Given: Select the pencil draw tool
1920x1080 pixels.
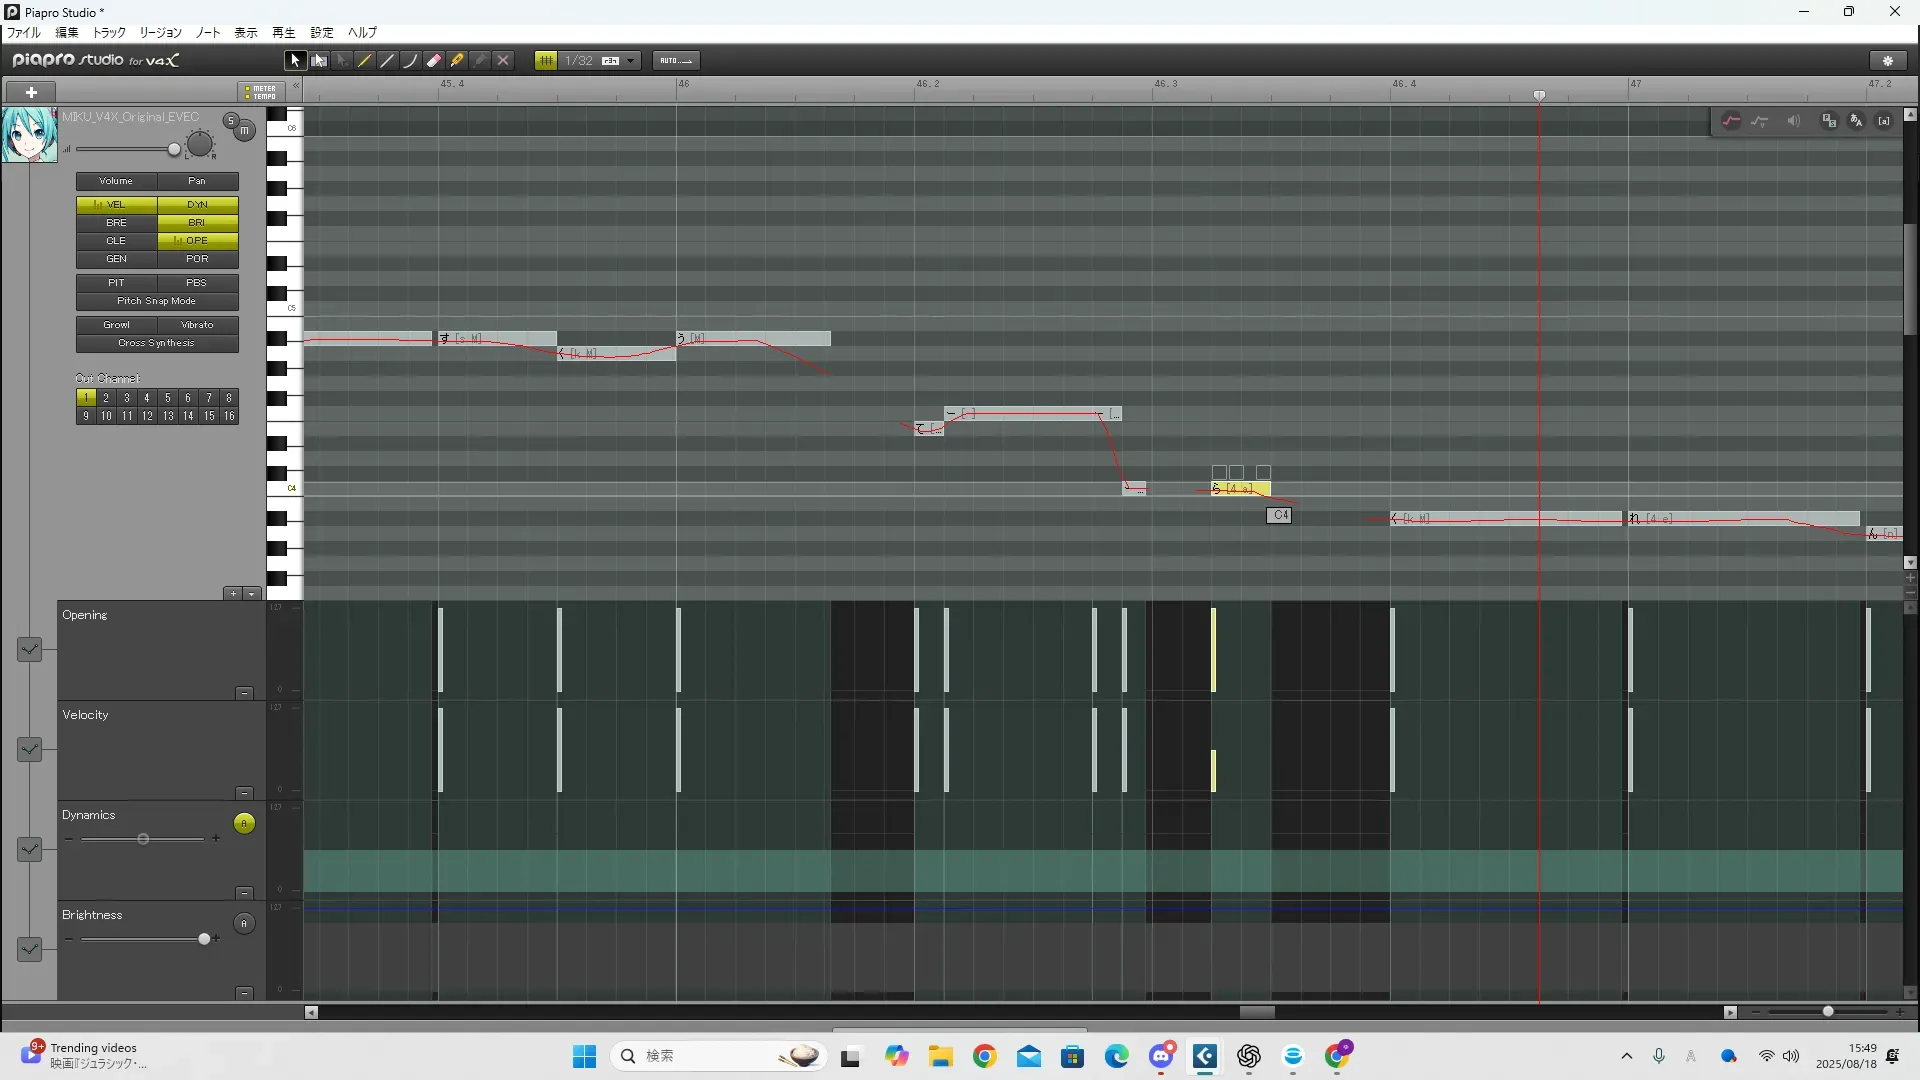Looking at the screenshot, I should click(x=365, y=61).
